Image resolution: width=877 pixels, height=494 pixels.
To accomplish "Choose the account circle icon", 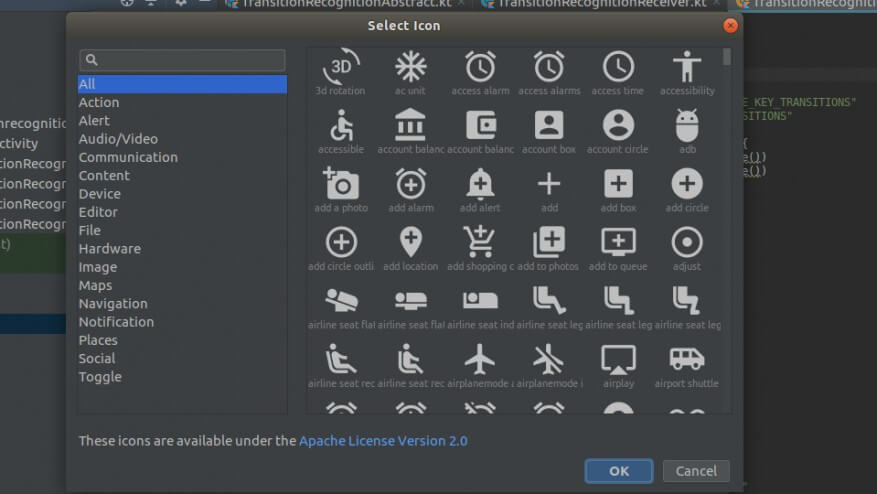I will click(x=618, y=125).
